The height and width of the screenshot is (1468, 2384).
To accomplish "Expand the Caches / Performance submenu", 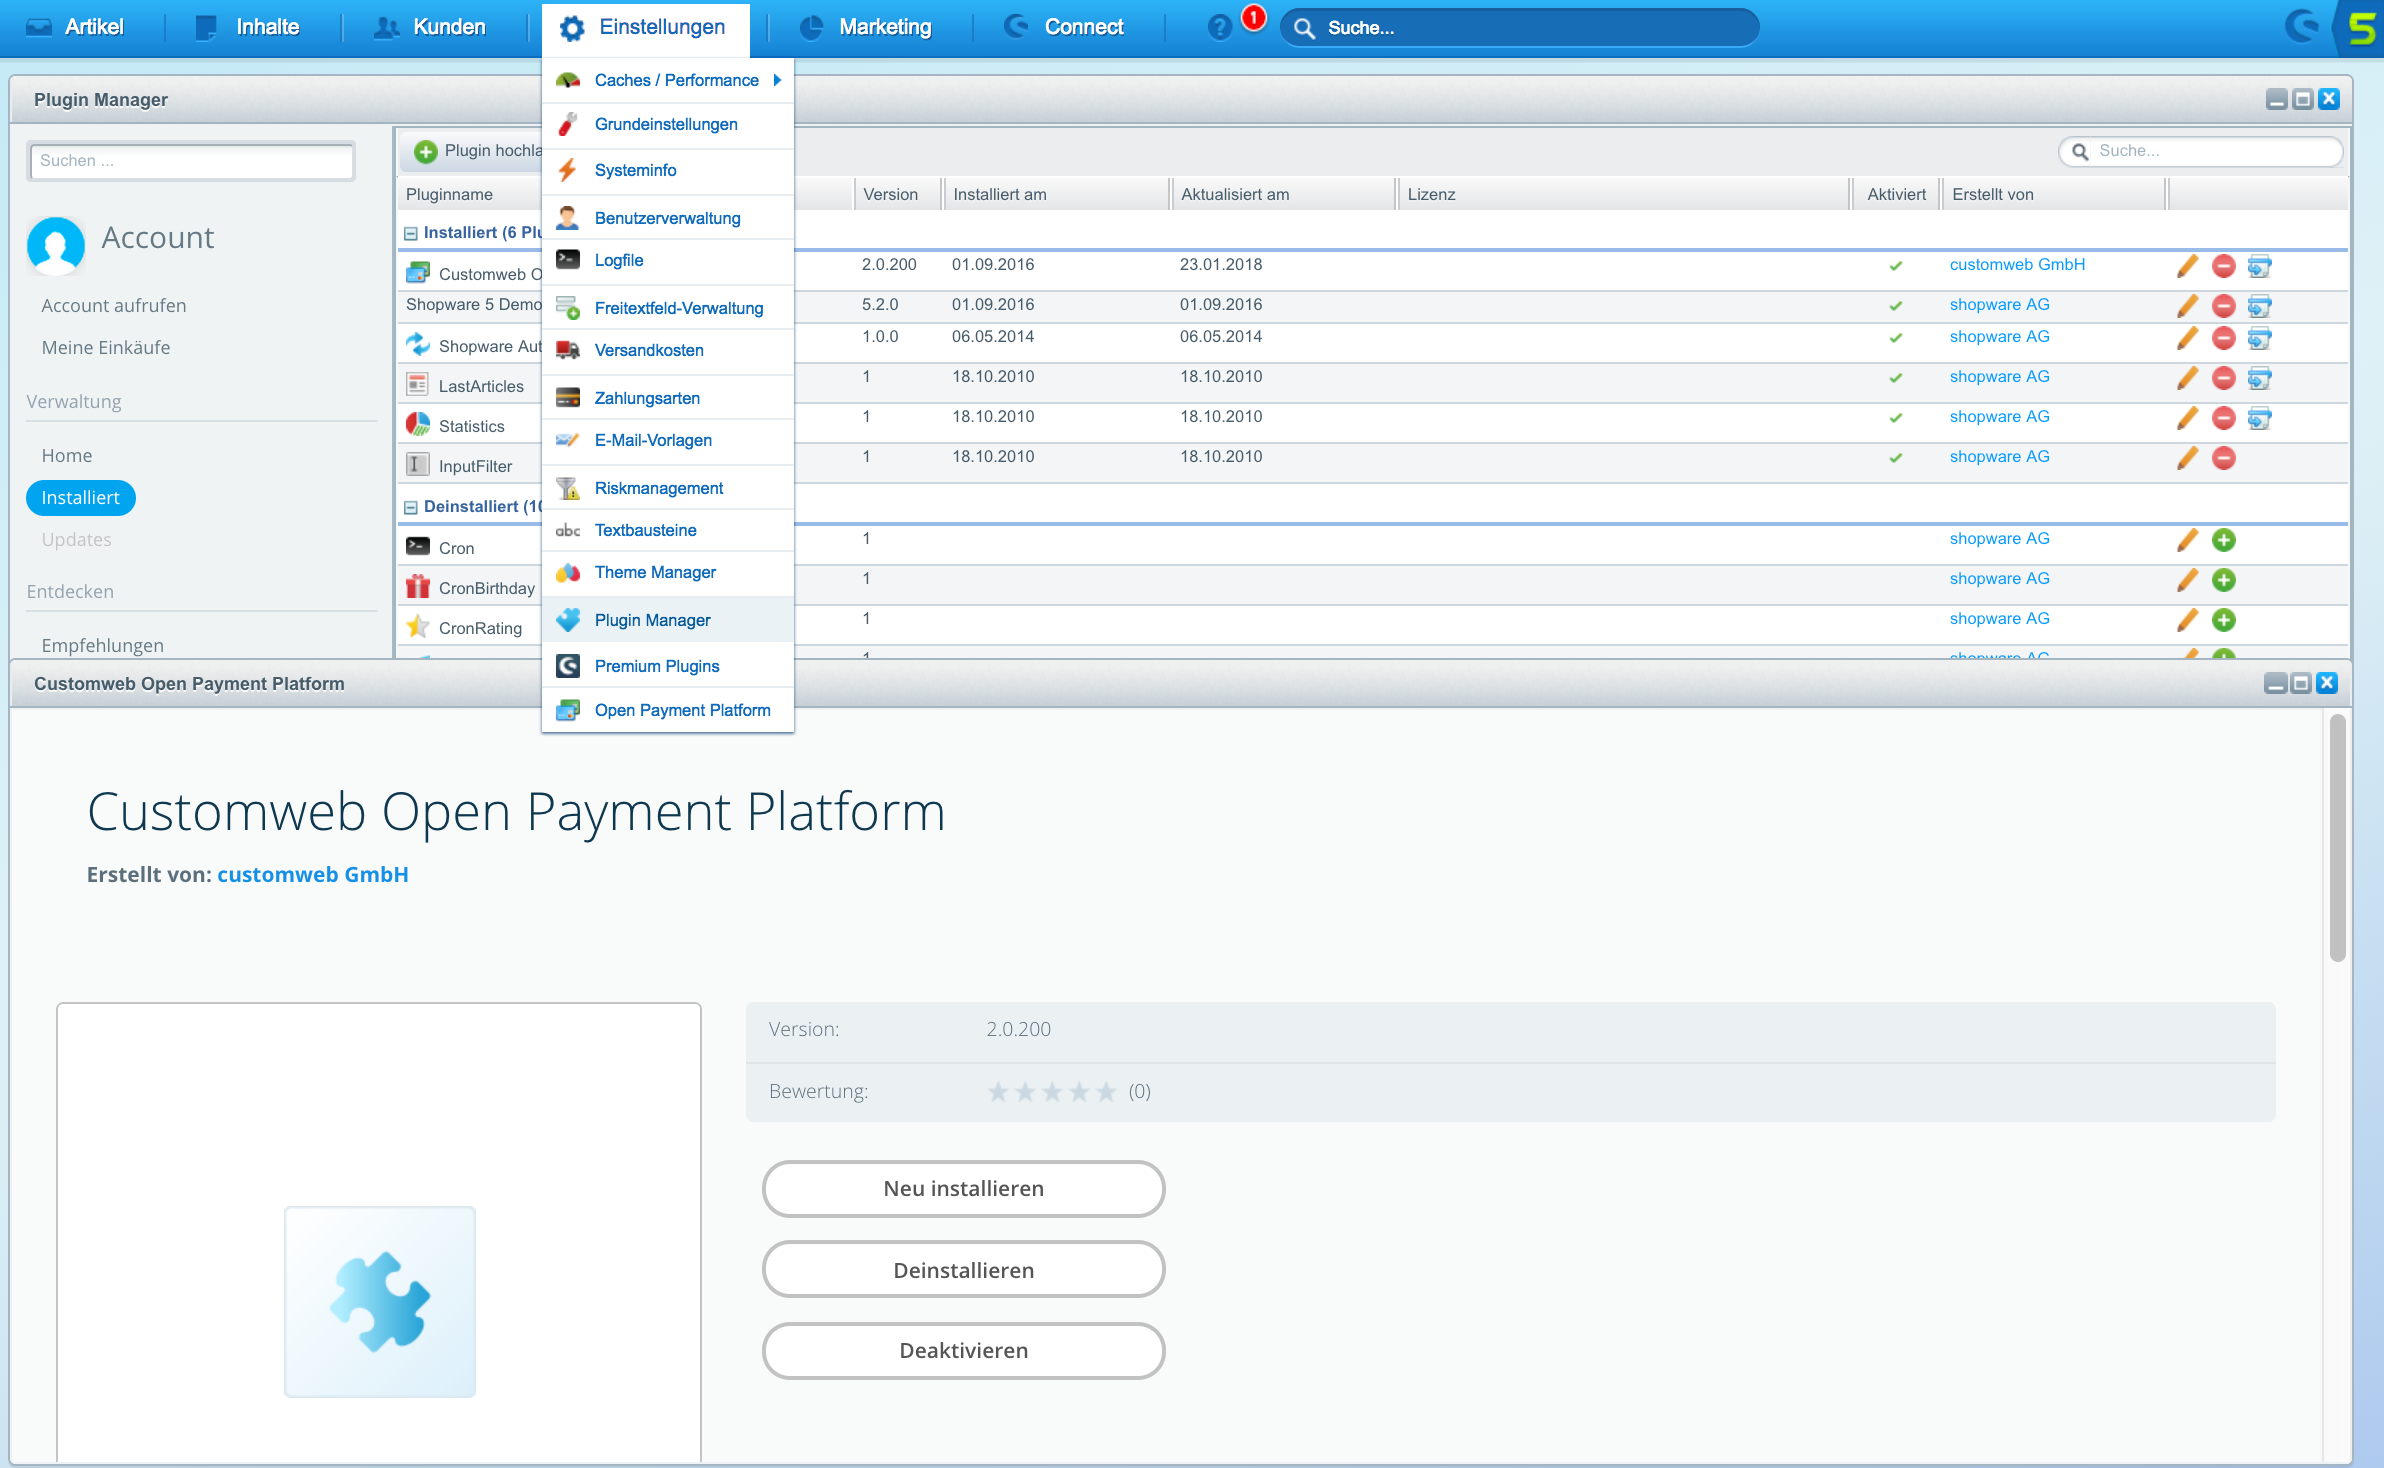I will [x=668, y=80].
